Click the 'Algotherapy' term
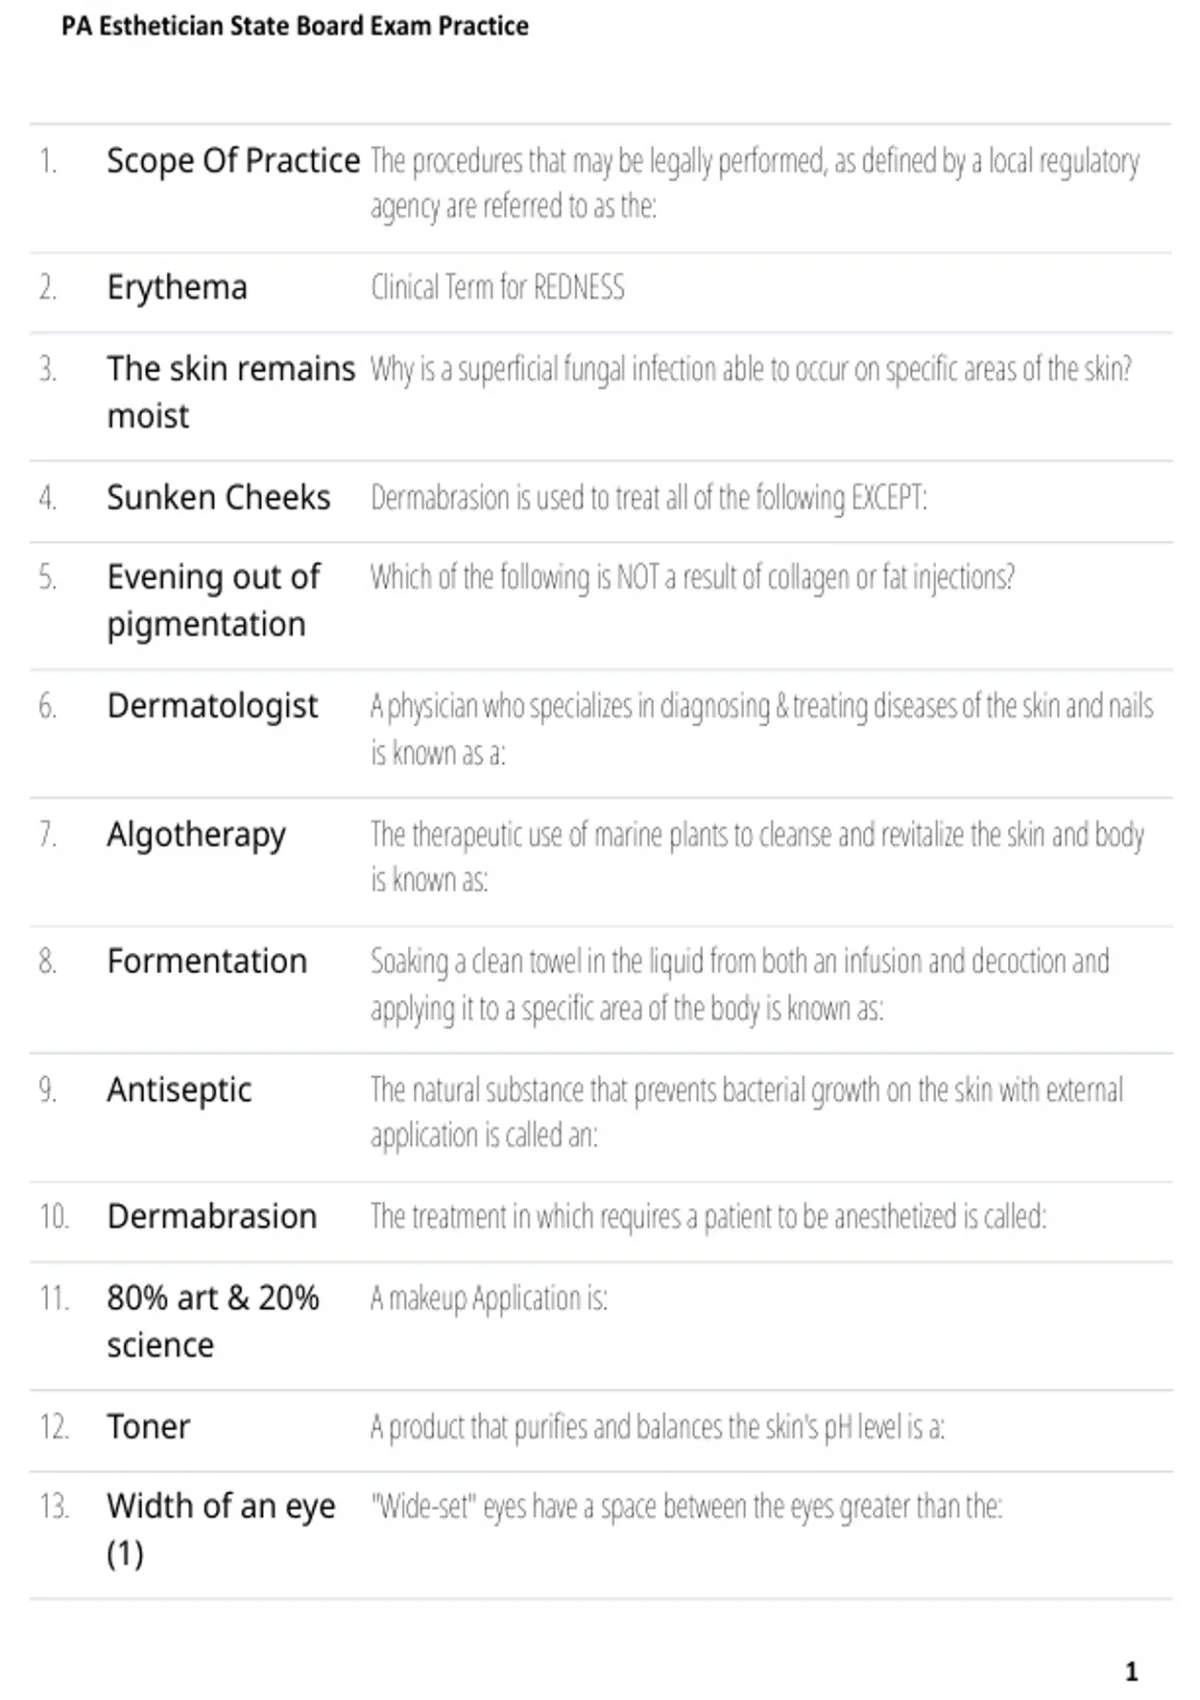1200x1700 pixels. point(196,835)
